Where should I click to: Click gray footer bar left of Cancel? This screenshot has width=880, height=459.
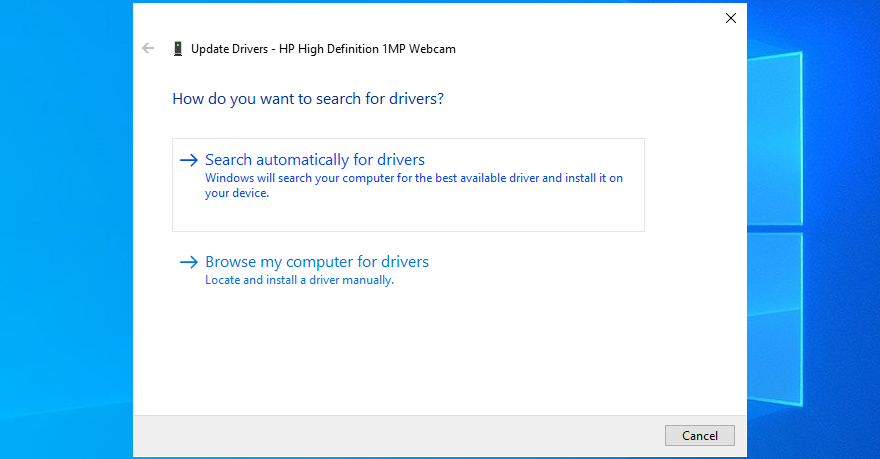click(x=400, y=435)
